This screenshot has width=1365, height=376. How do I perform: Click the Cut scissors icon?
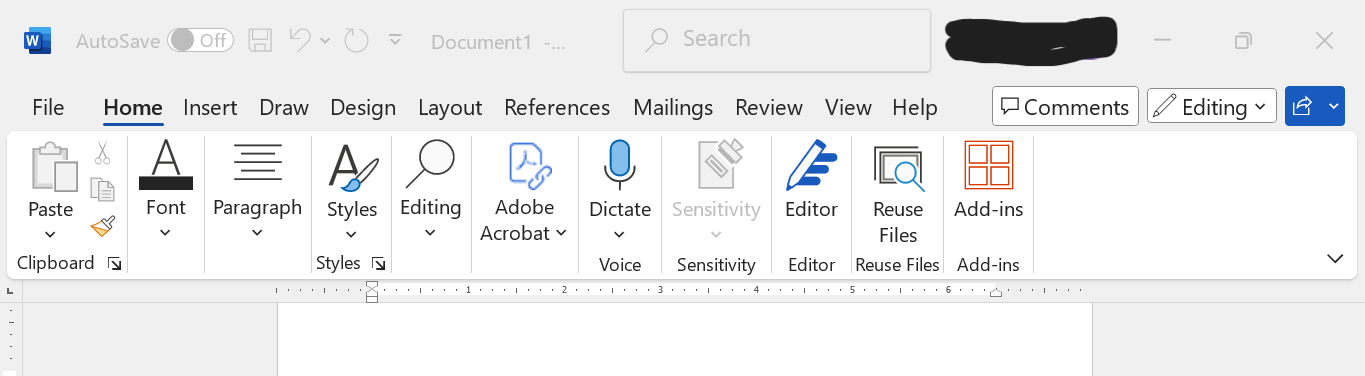coord(102,153)
